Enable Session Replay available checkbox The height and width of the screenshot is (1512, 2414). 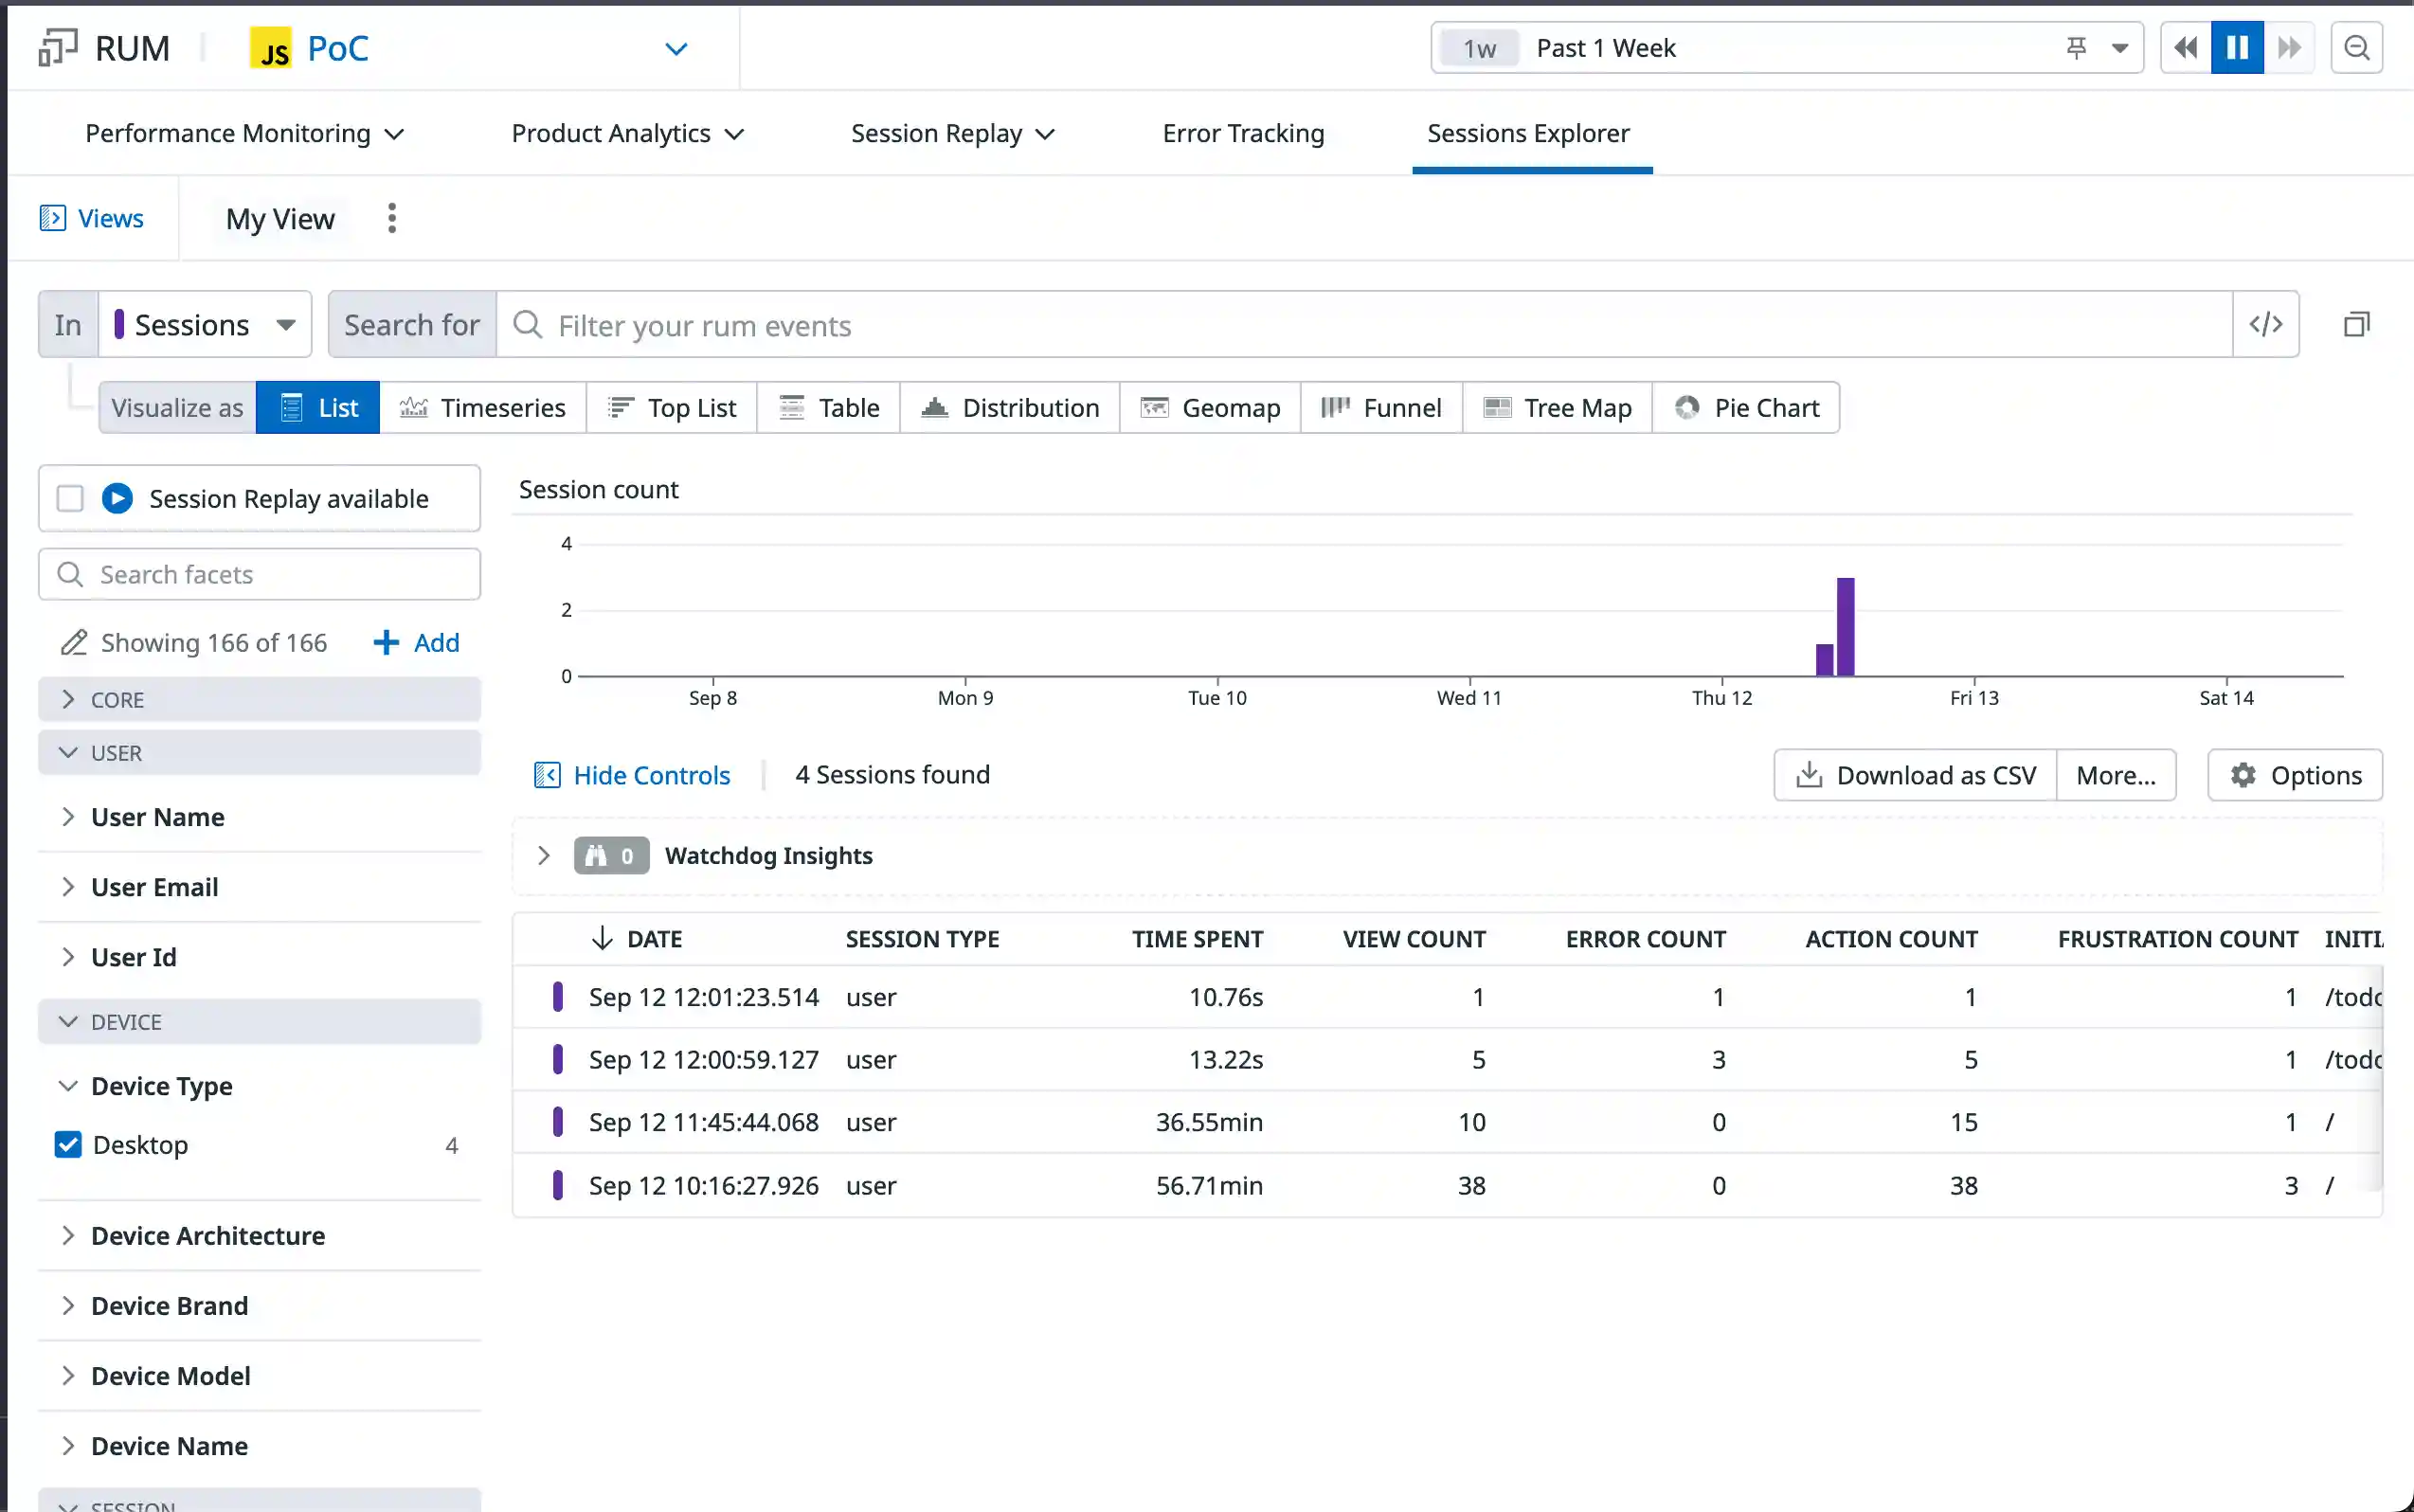click(x=70, y=498)
